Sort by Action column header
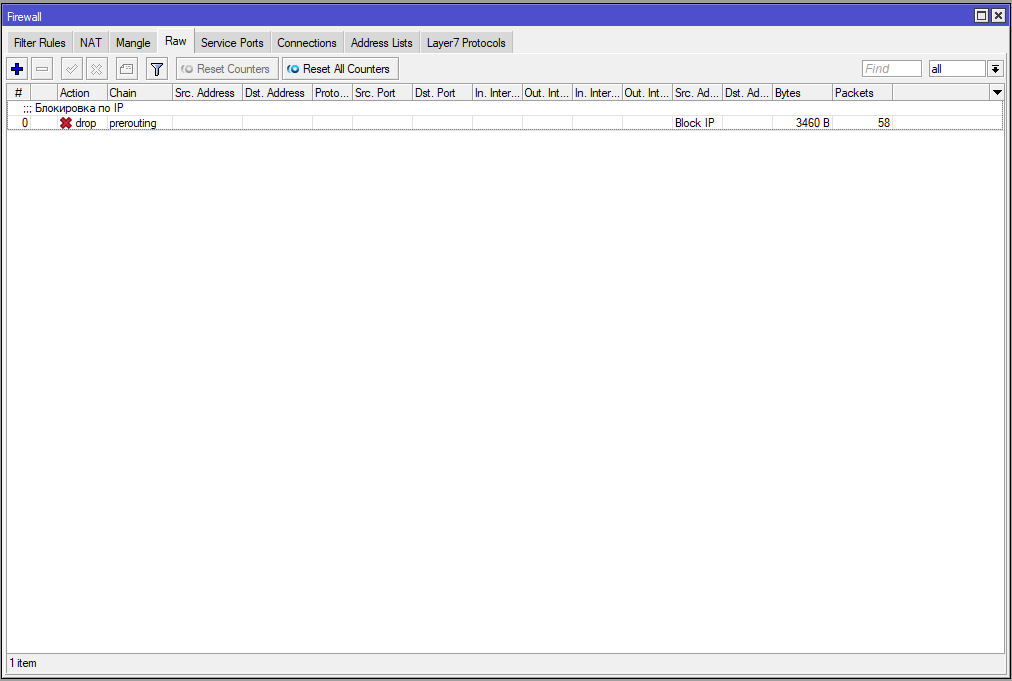The width and height of the screenshot is (1012, 681). coord(82,93)
